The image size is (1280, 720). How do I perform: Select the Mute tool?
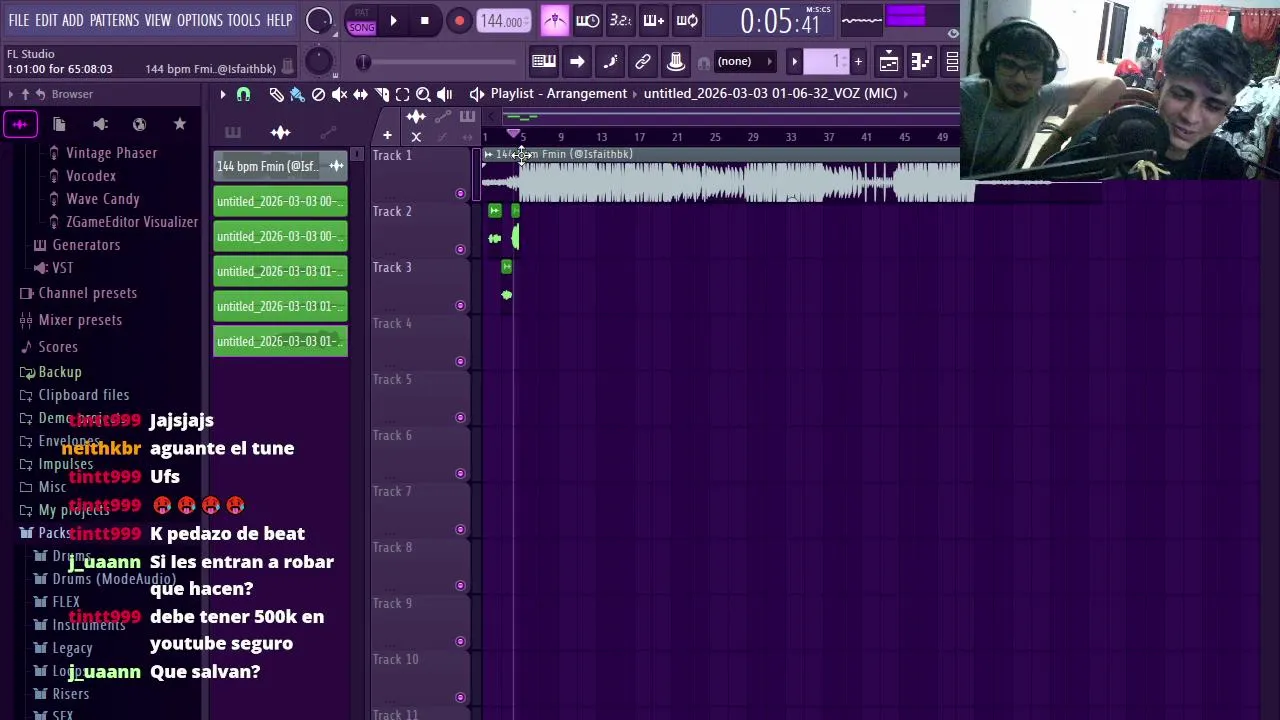pyautogui.click(x=339, y=94)
